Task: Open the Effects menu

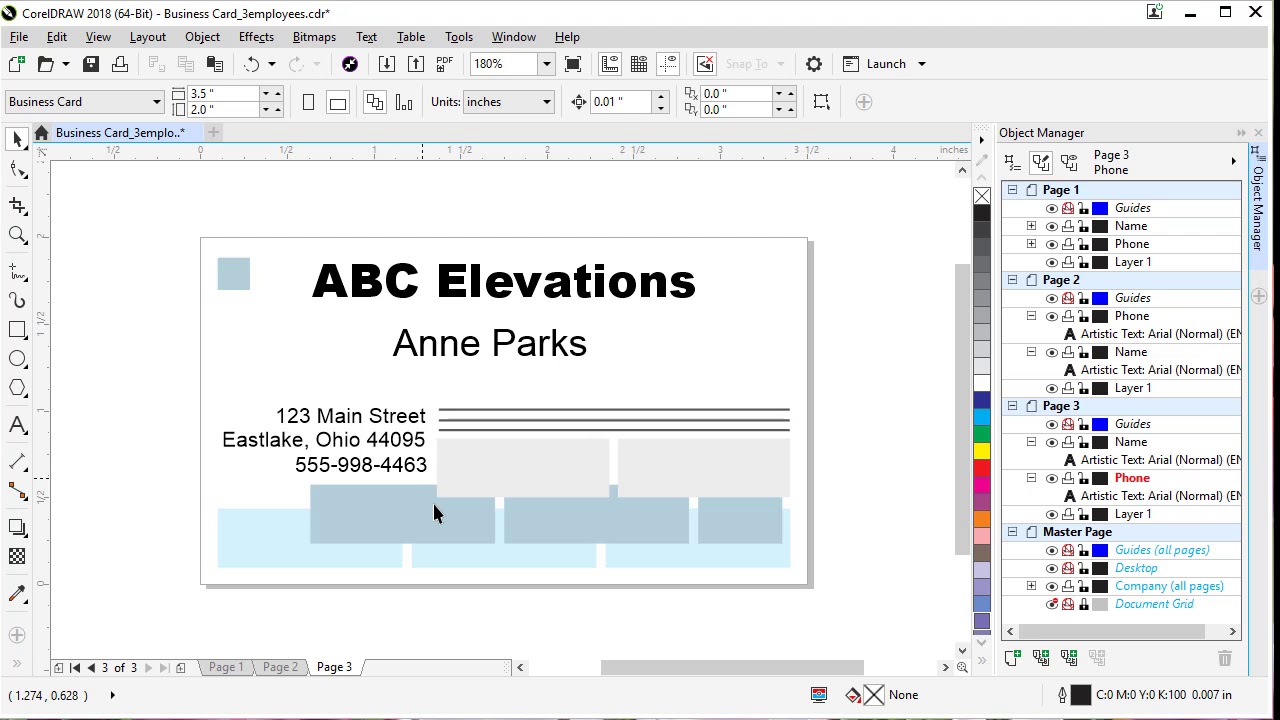Action: pos(256,37)
